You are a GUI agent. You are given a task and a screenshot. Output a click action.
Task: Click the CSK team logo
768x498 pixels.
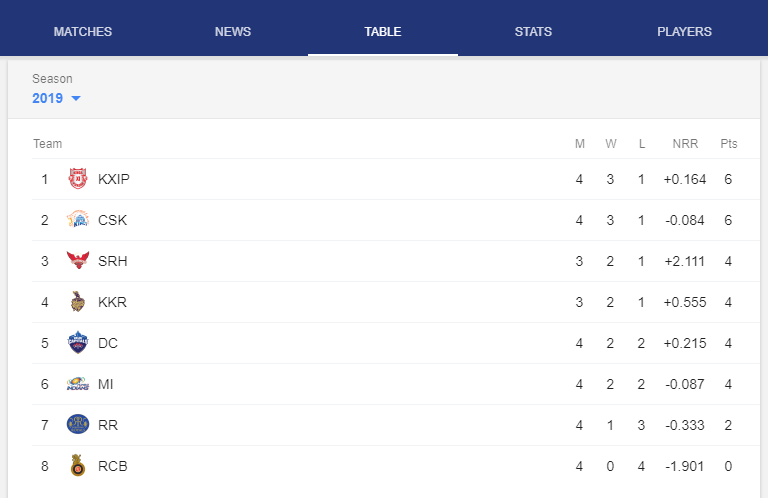click(78, 220)
